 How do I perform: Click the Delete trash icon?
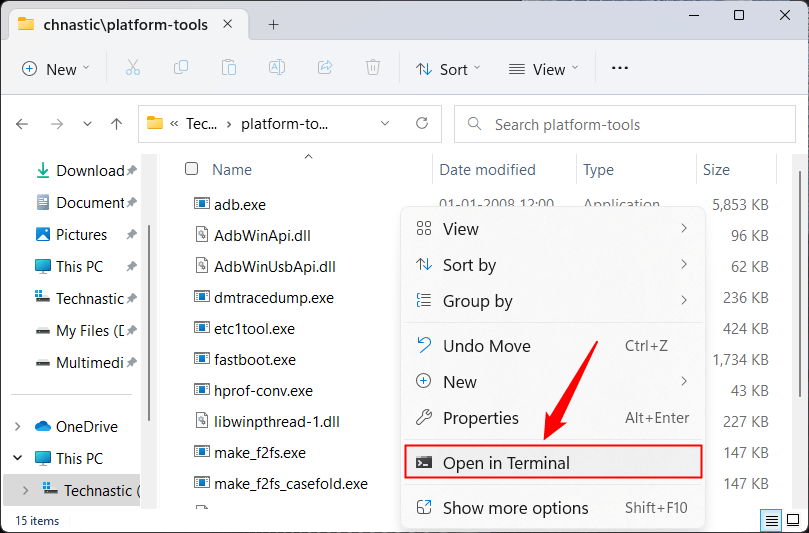pyautogui.click(x=373, y=68)
